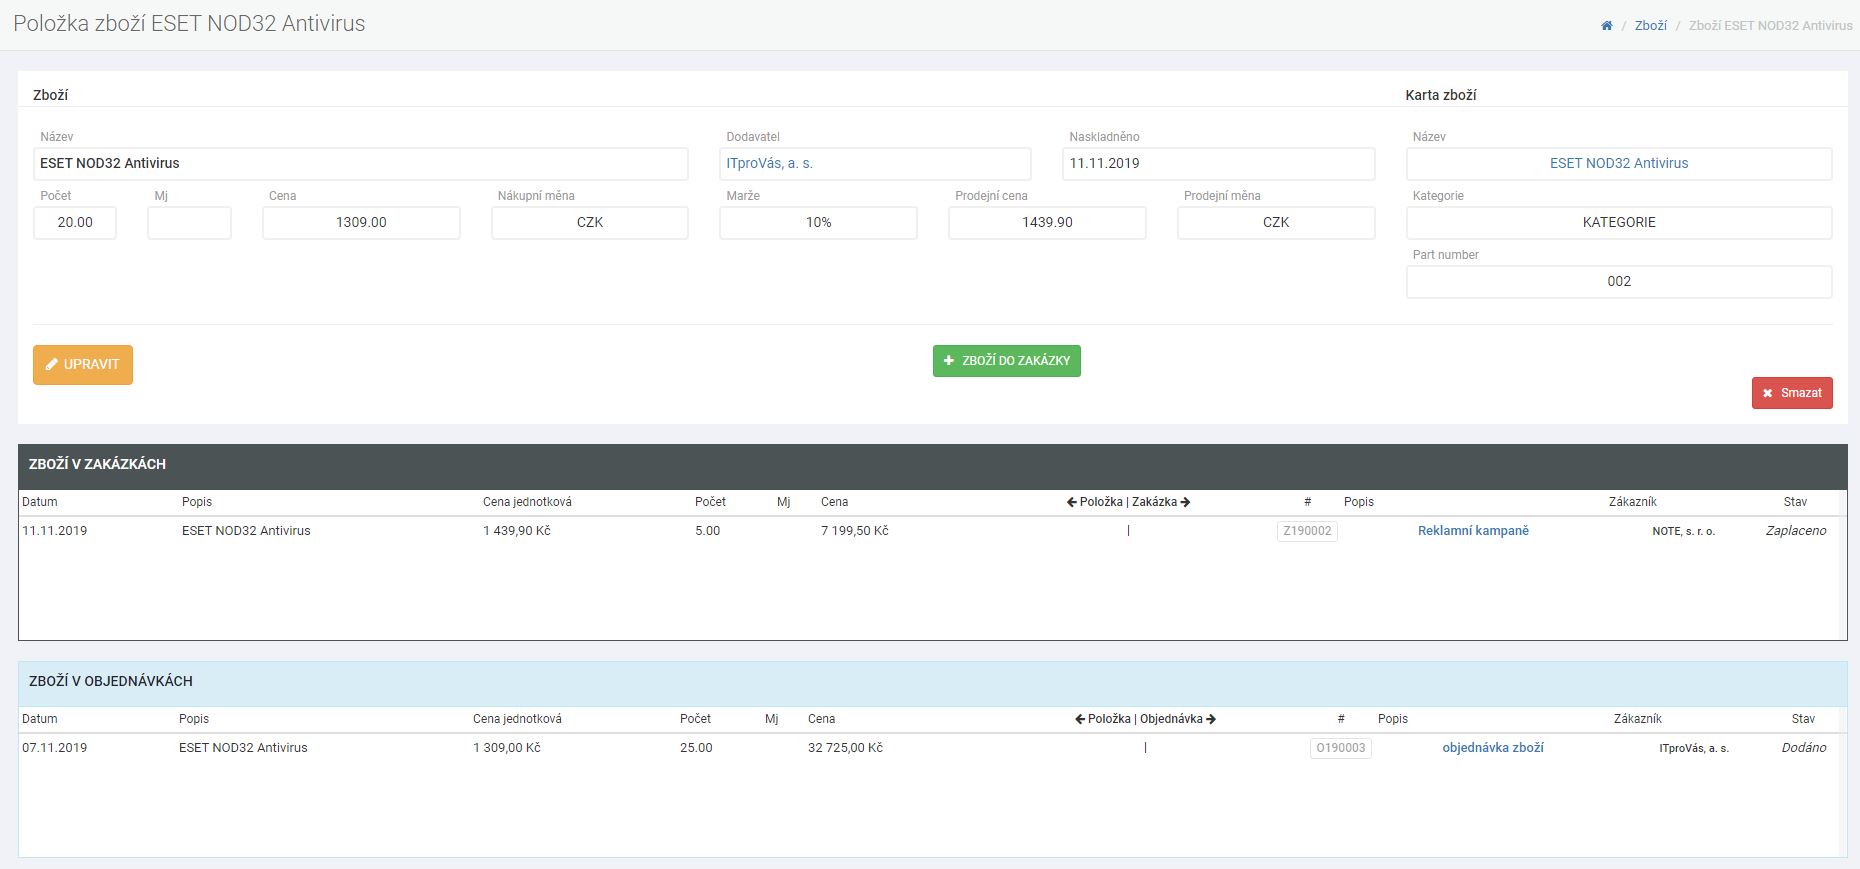Viewport: 1860px width, 869px height.
Task: Select Part number field 002
Action: (x=1619, y=282)
